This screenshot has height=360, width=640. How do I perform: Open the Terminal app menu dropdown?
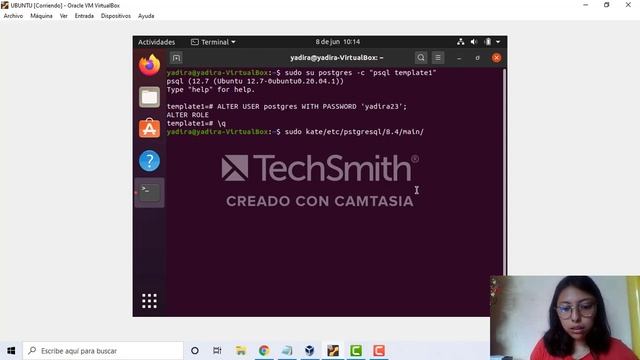(x=213, y=42)
